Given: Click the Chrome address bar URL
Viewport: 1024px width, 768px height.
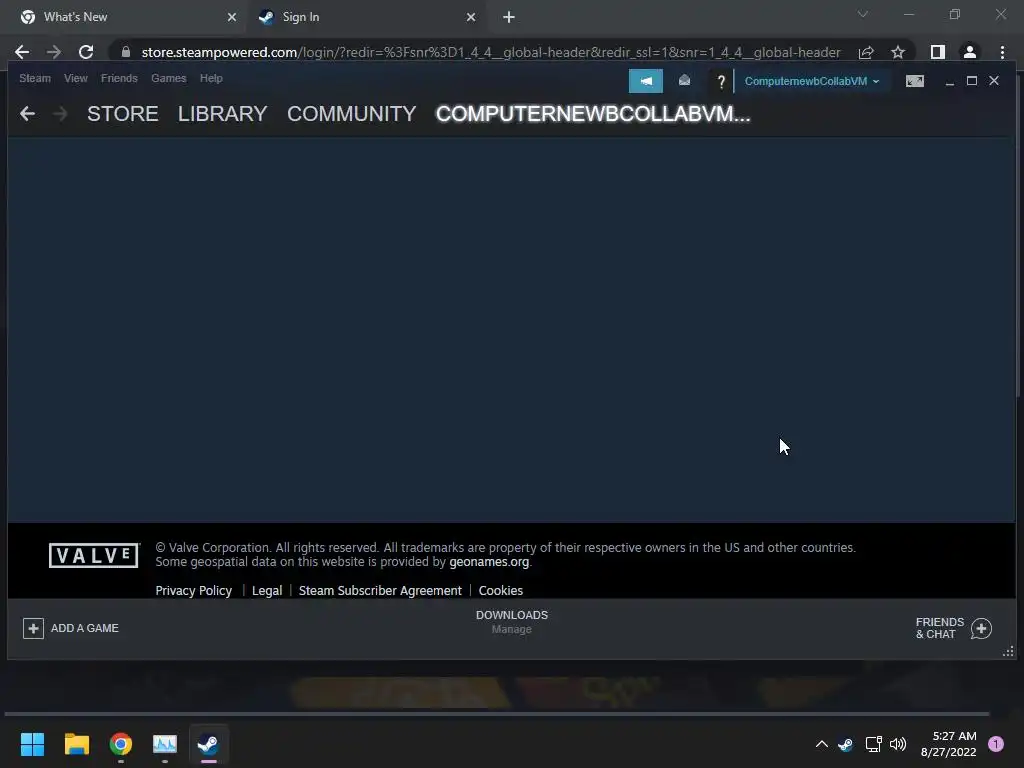Looking at the screenshot, I should [x=490, y=52].
